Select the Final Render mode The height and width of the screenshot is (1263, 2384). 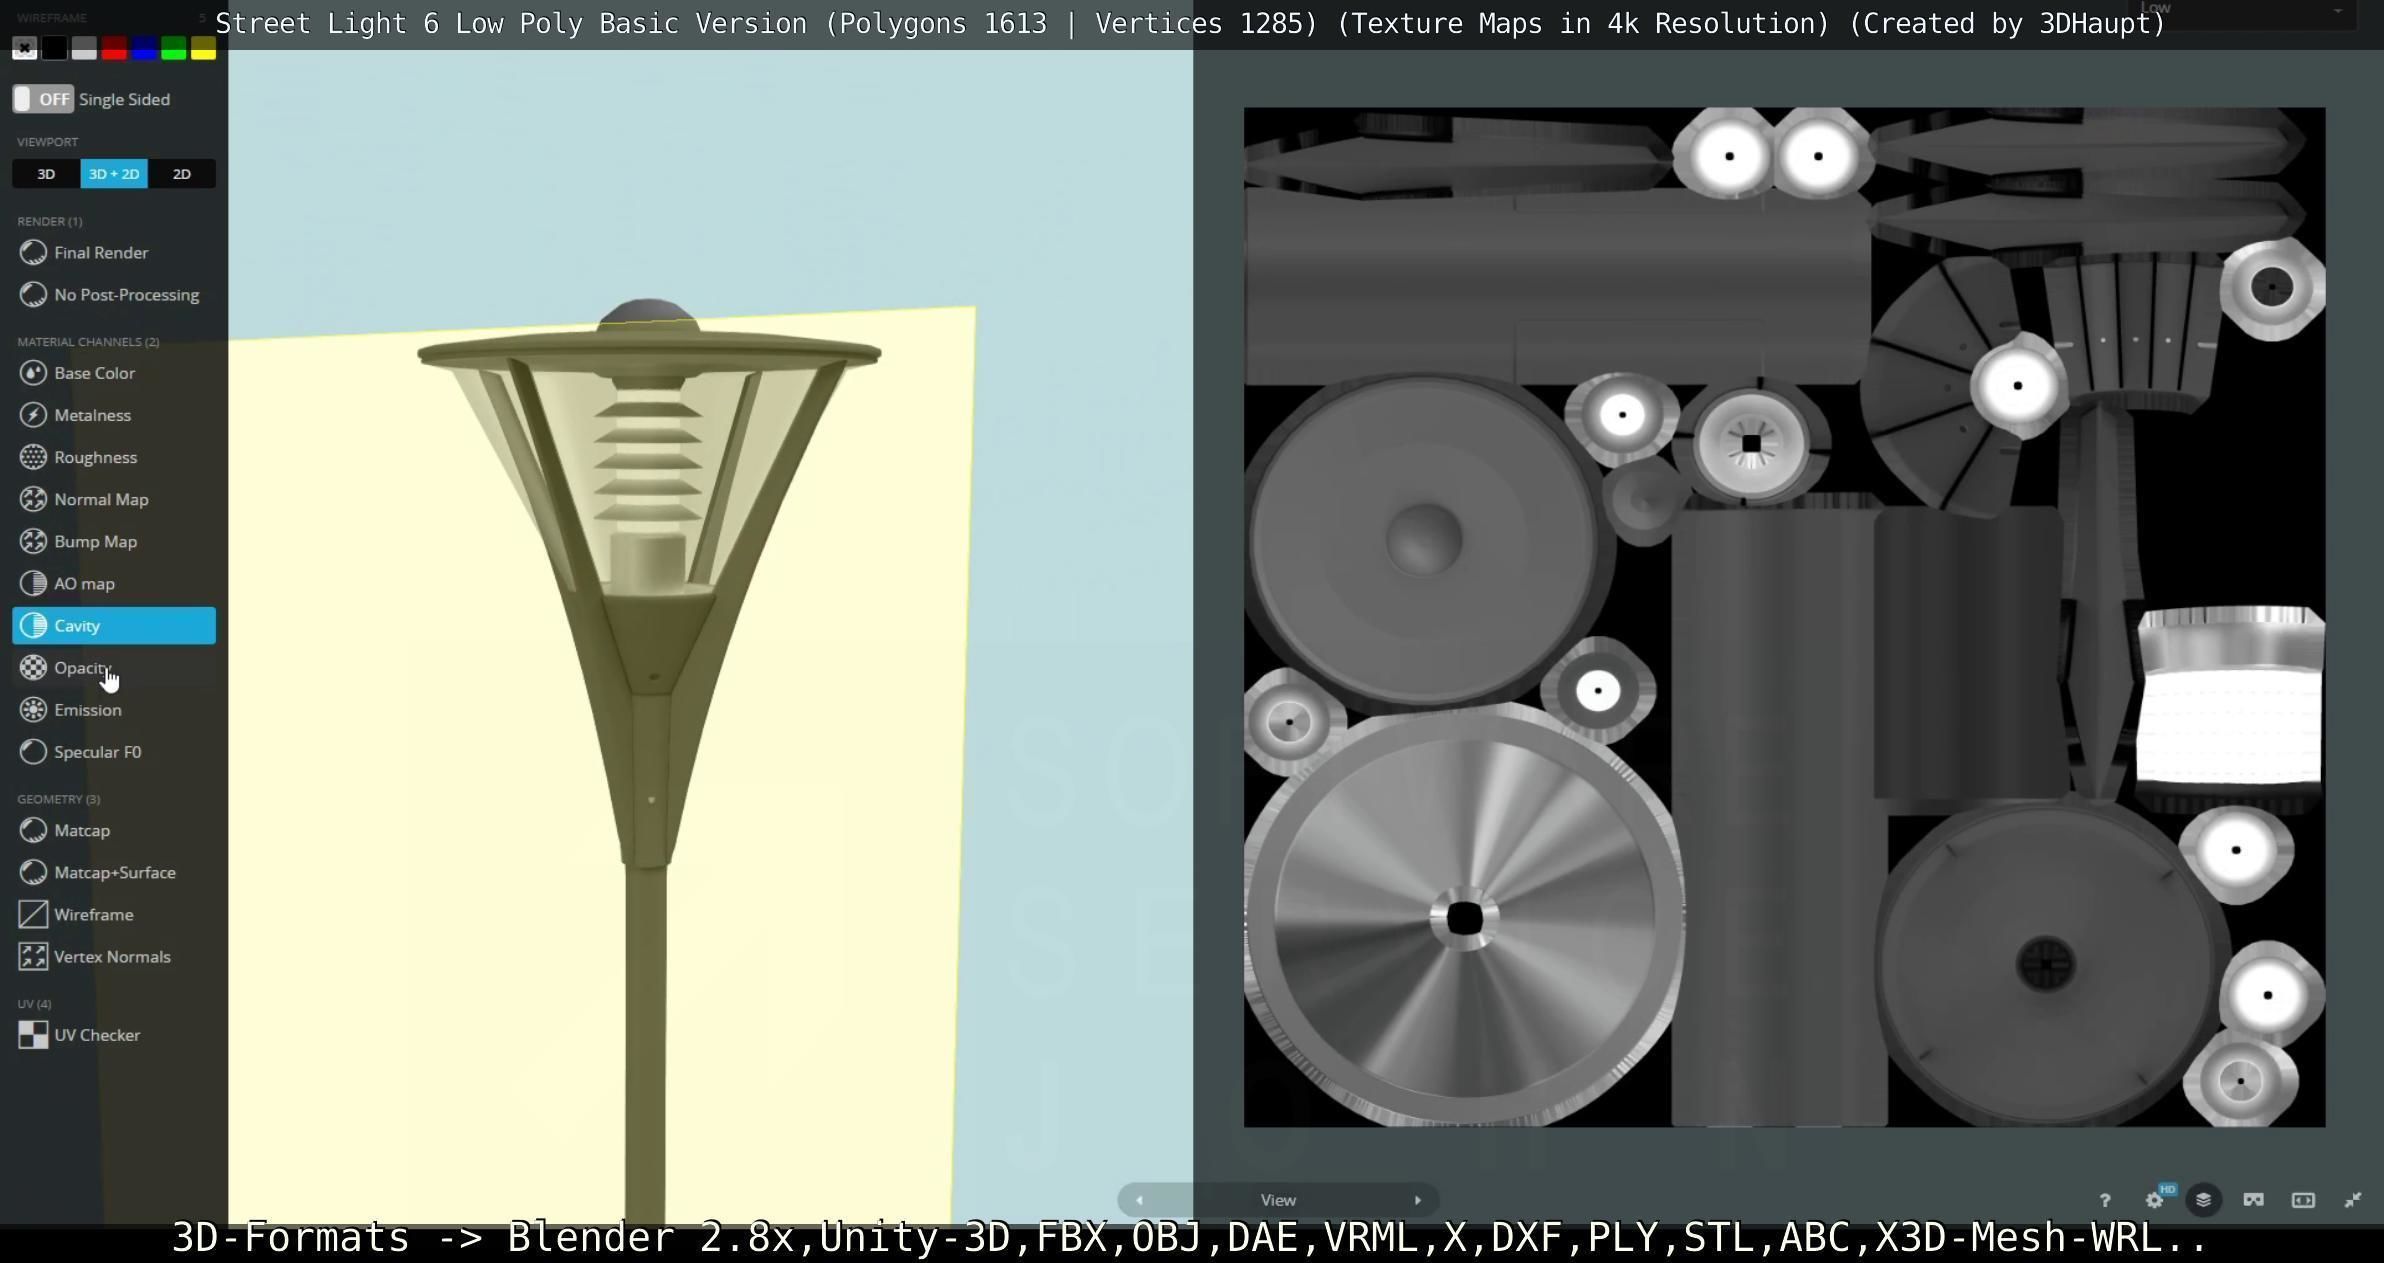coord(101,253)
